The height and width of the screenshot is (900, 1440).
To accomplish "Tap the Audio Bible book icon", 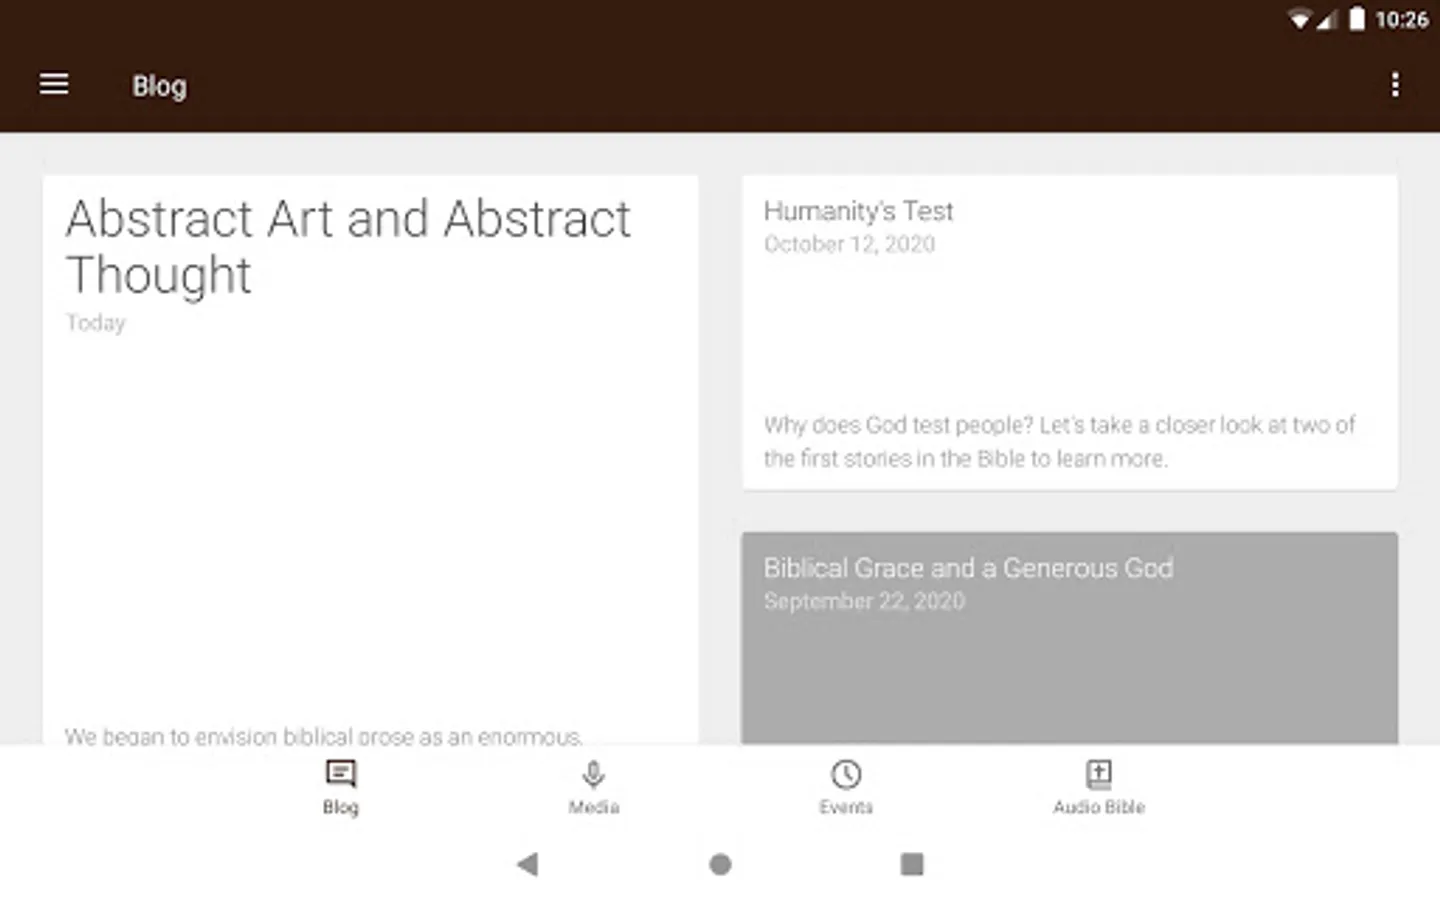I will [x=1098, y=773].
